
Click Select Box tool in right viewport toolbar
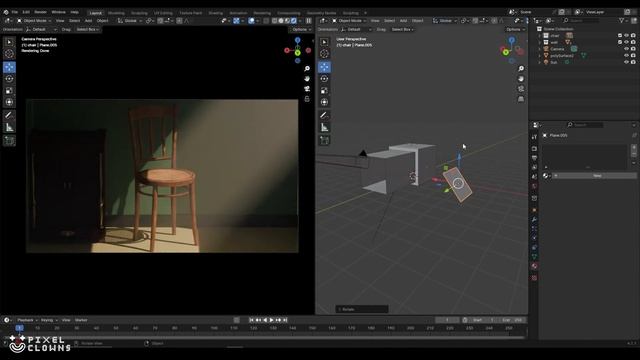(x=324, y=42)
